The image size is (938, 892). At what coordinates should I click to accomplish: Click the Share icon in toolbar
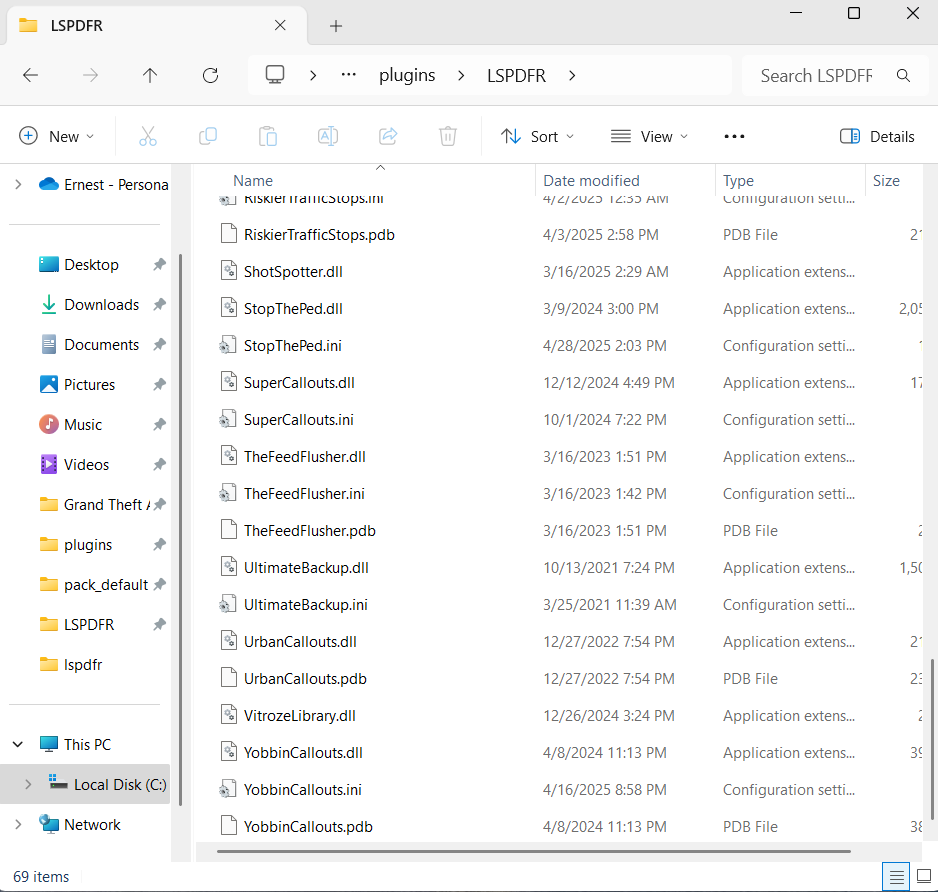point(388,136)
